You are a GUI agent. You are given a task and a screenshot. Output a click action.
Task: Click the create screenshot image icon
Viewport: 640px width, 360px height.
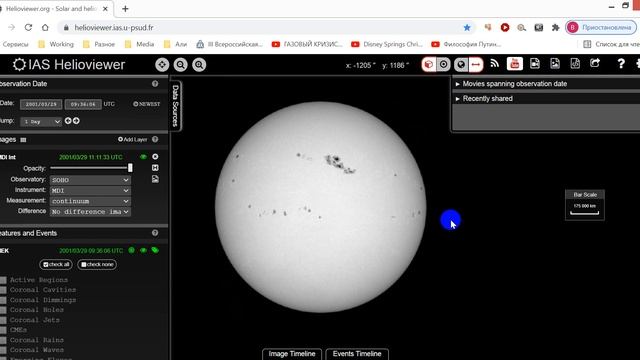coord(555,64)
